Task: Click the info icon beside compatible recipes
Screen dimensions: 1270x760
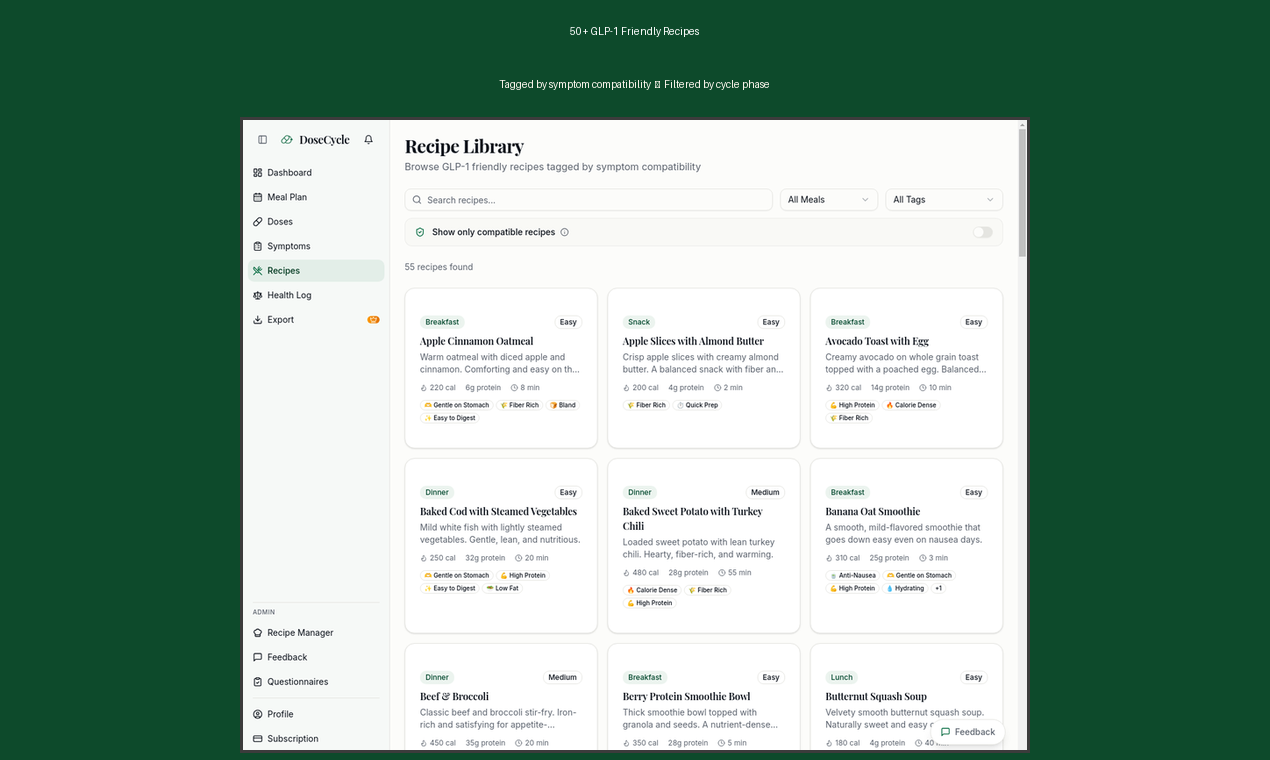Action: pos(565,232)
